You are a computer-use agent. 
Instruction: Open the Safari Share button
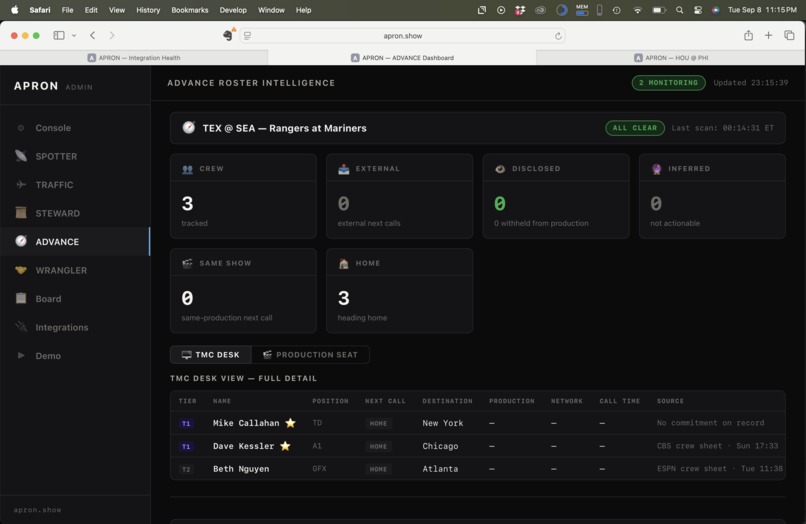click(748, 35)
